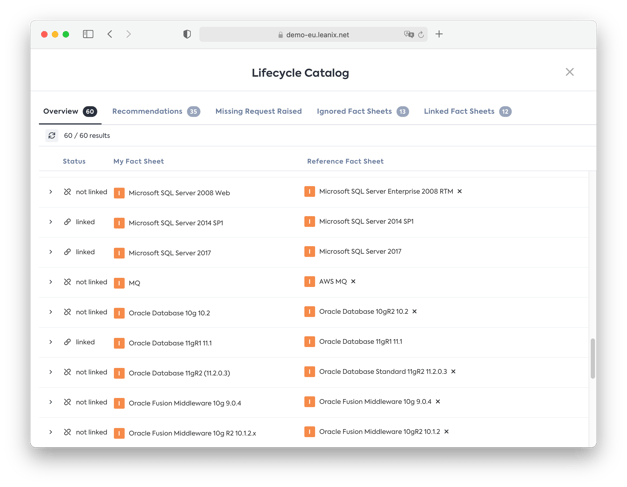Expand the Microsoft SQL Server 2017 row
This screenshot has width=627, height=487.
point(51,252)
